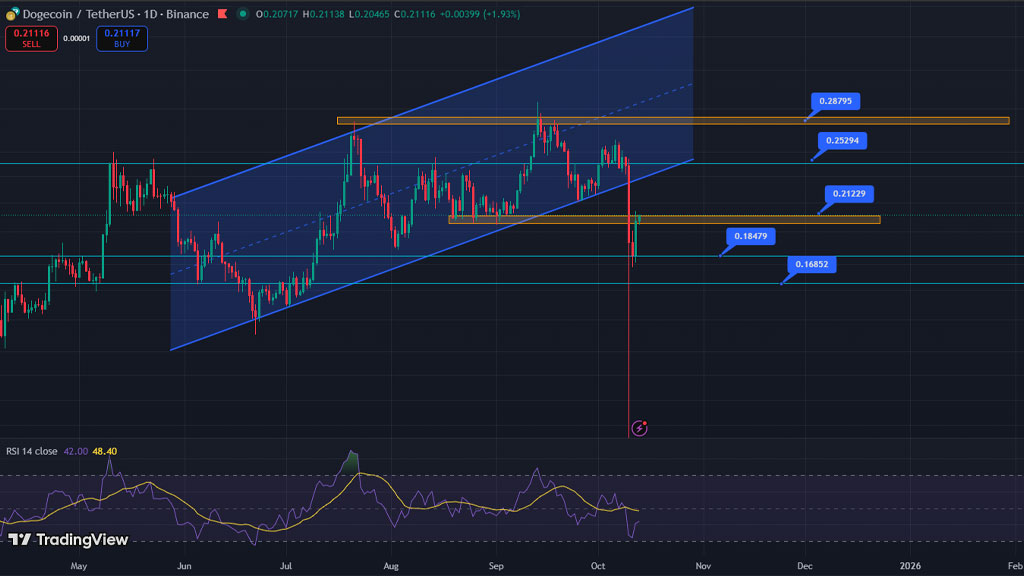Click the Aug label on time axis
The image size is (1024, 576).
pyautogui.click(x=391, y=565)
